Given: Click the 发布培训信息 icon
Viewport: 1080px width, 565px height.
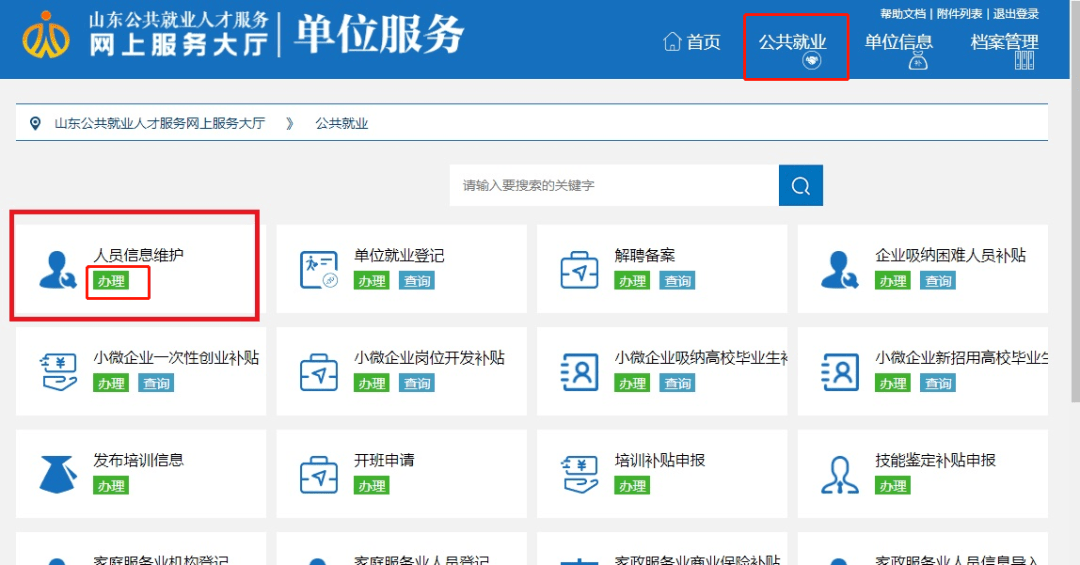Looking at the screenshot, I should (x=57, y=475).
